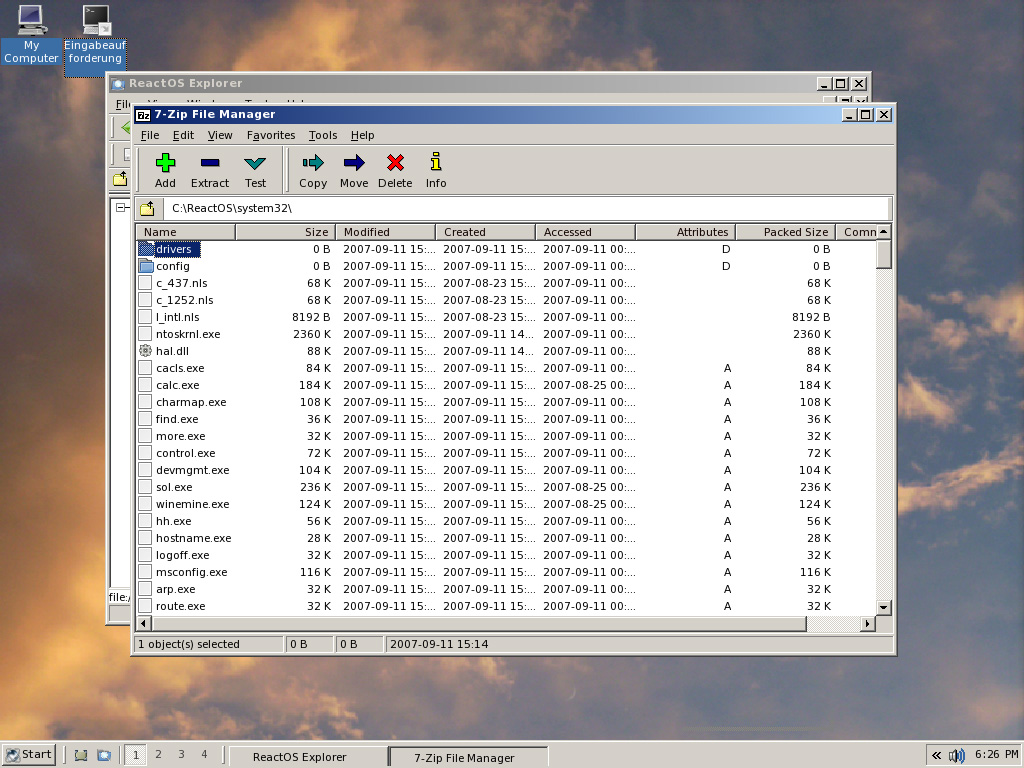Image resolution: width=1024 pixels, height=768 pixels.
Task: Click the horizontal scrollbar right arrow
Action: 867,624
